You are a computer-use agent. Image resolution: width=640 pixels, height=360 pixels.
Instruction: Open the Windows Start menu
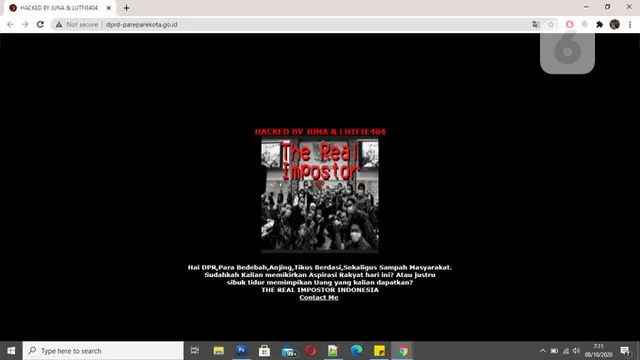point(11,351)
